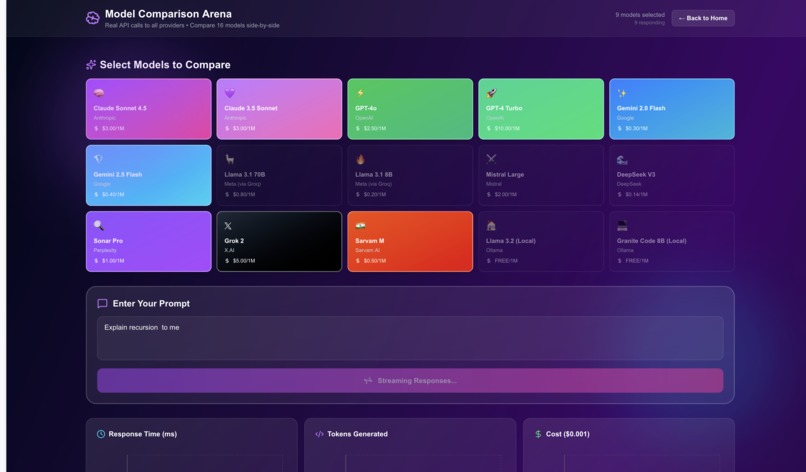Screen dimensions: 806x472
Task: Click the purple heart icon on Claude 3.5 Sonnet
Action: click(x=230, y=93)
